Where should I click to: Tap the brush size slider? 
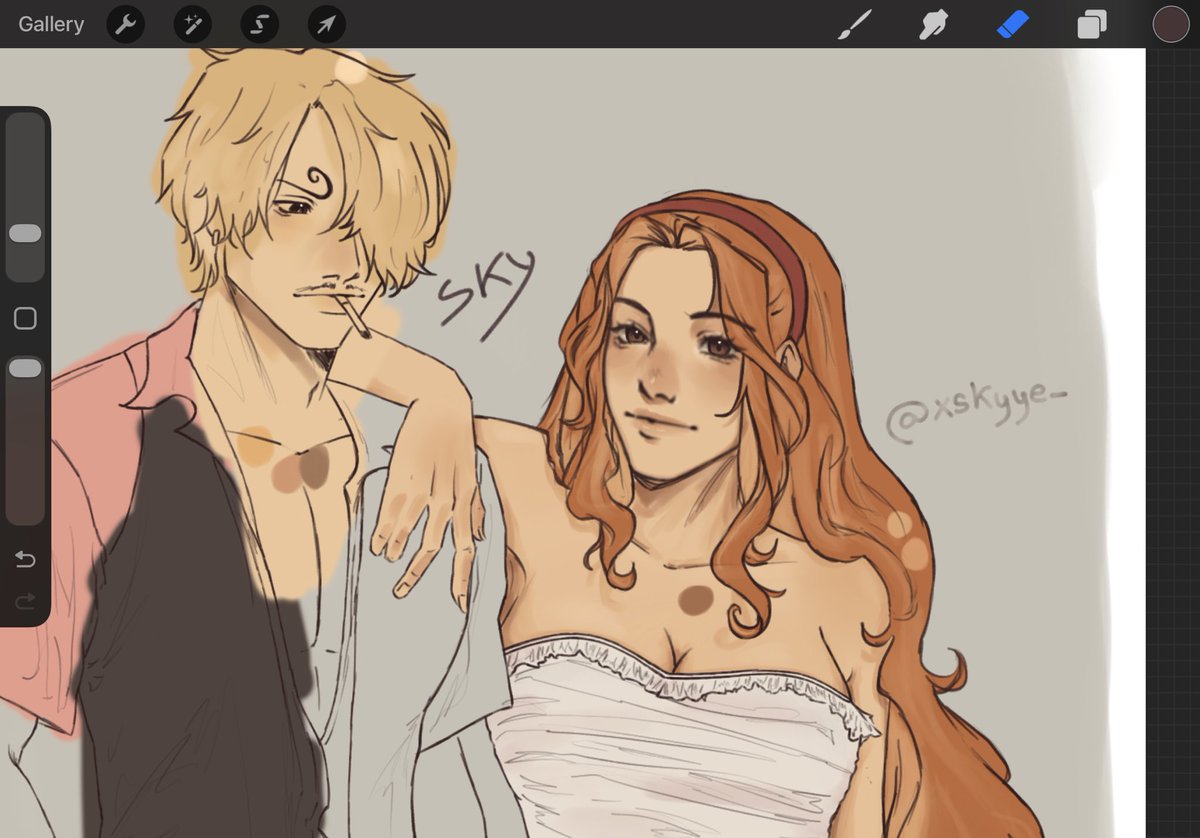tap(25, 233)
